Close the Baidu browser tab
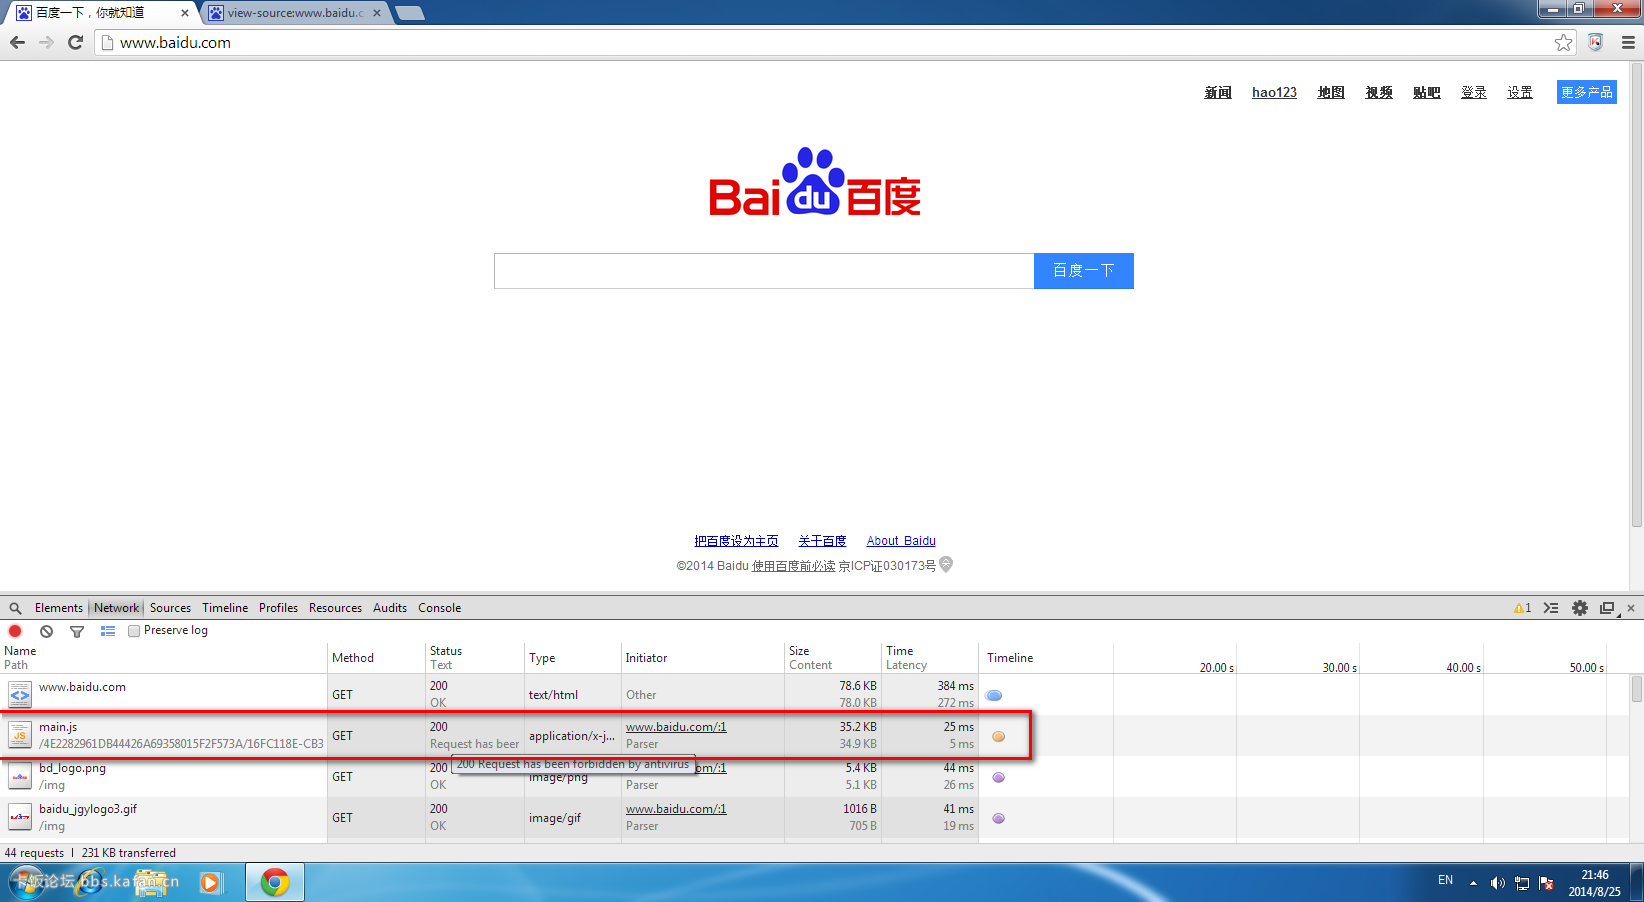This screenshot has width=1644, height=902. click(x=185, y=13)
